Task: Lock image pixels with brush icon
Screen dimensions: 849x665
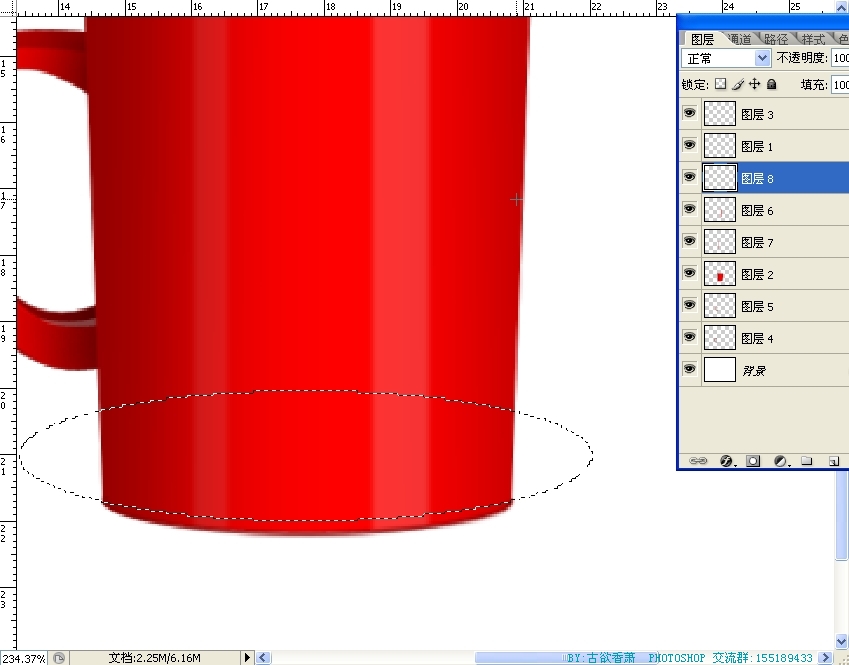Action: [738, 85]
